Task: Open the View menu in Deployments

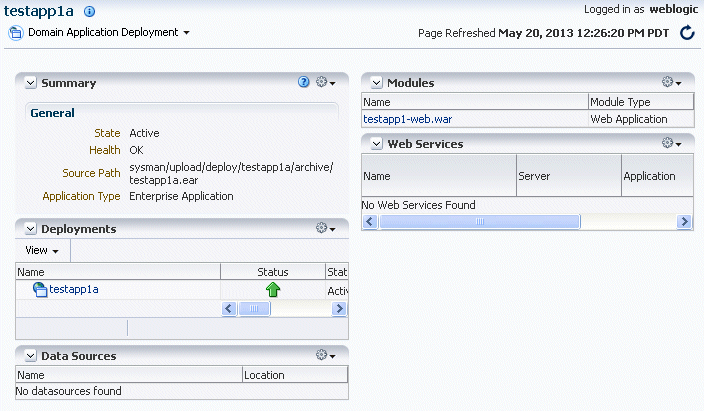Action: (42, 251)
